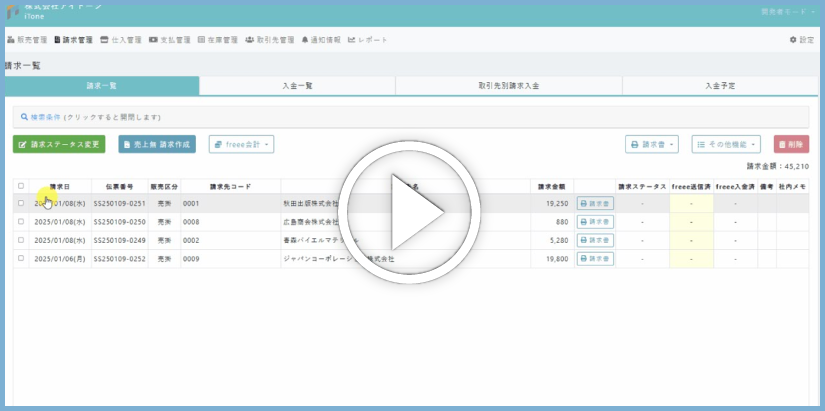Screen dimensions: 825x411
Task: Click the freee入金済 column header
Action: coord(736,186)
